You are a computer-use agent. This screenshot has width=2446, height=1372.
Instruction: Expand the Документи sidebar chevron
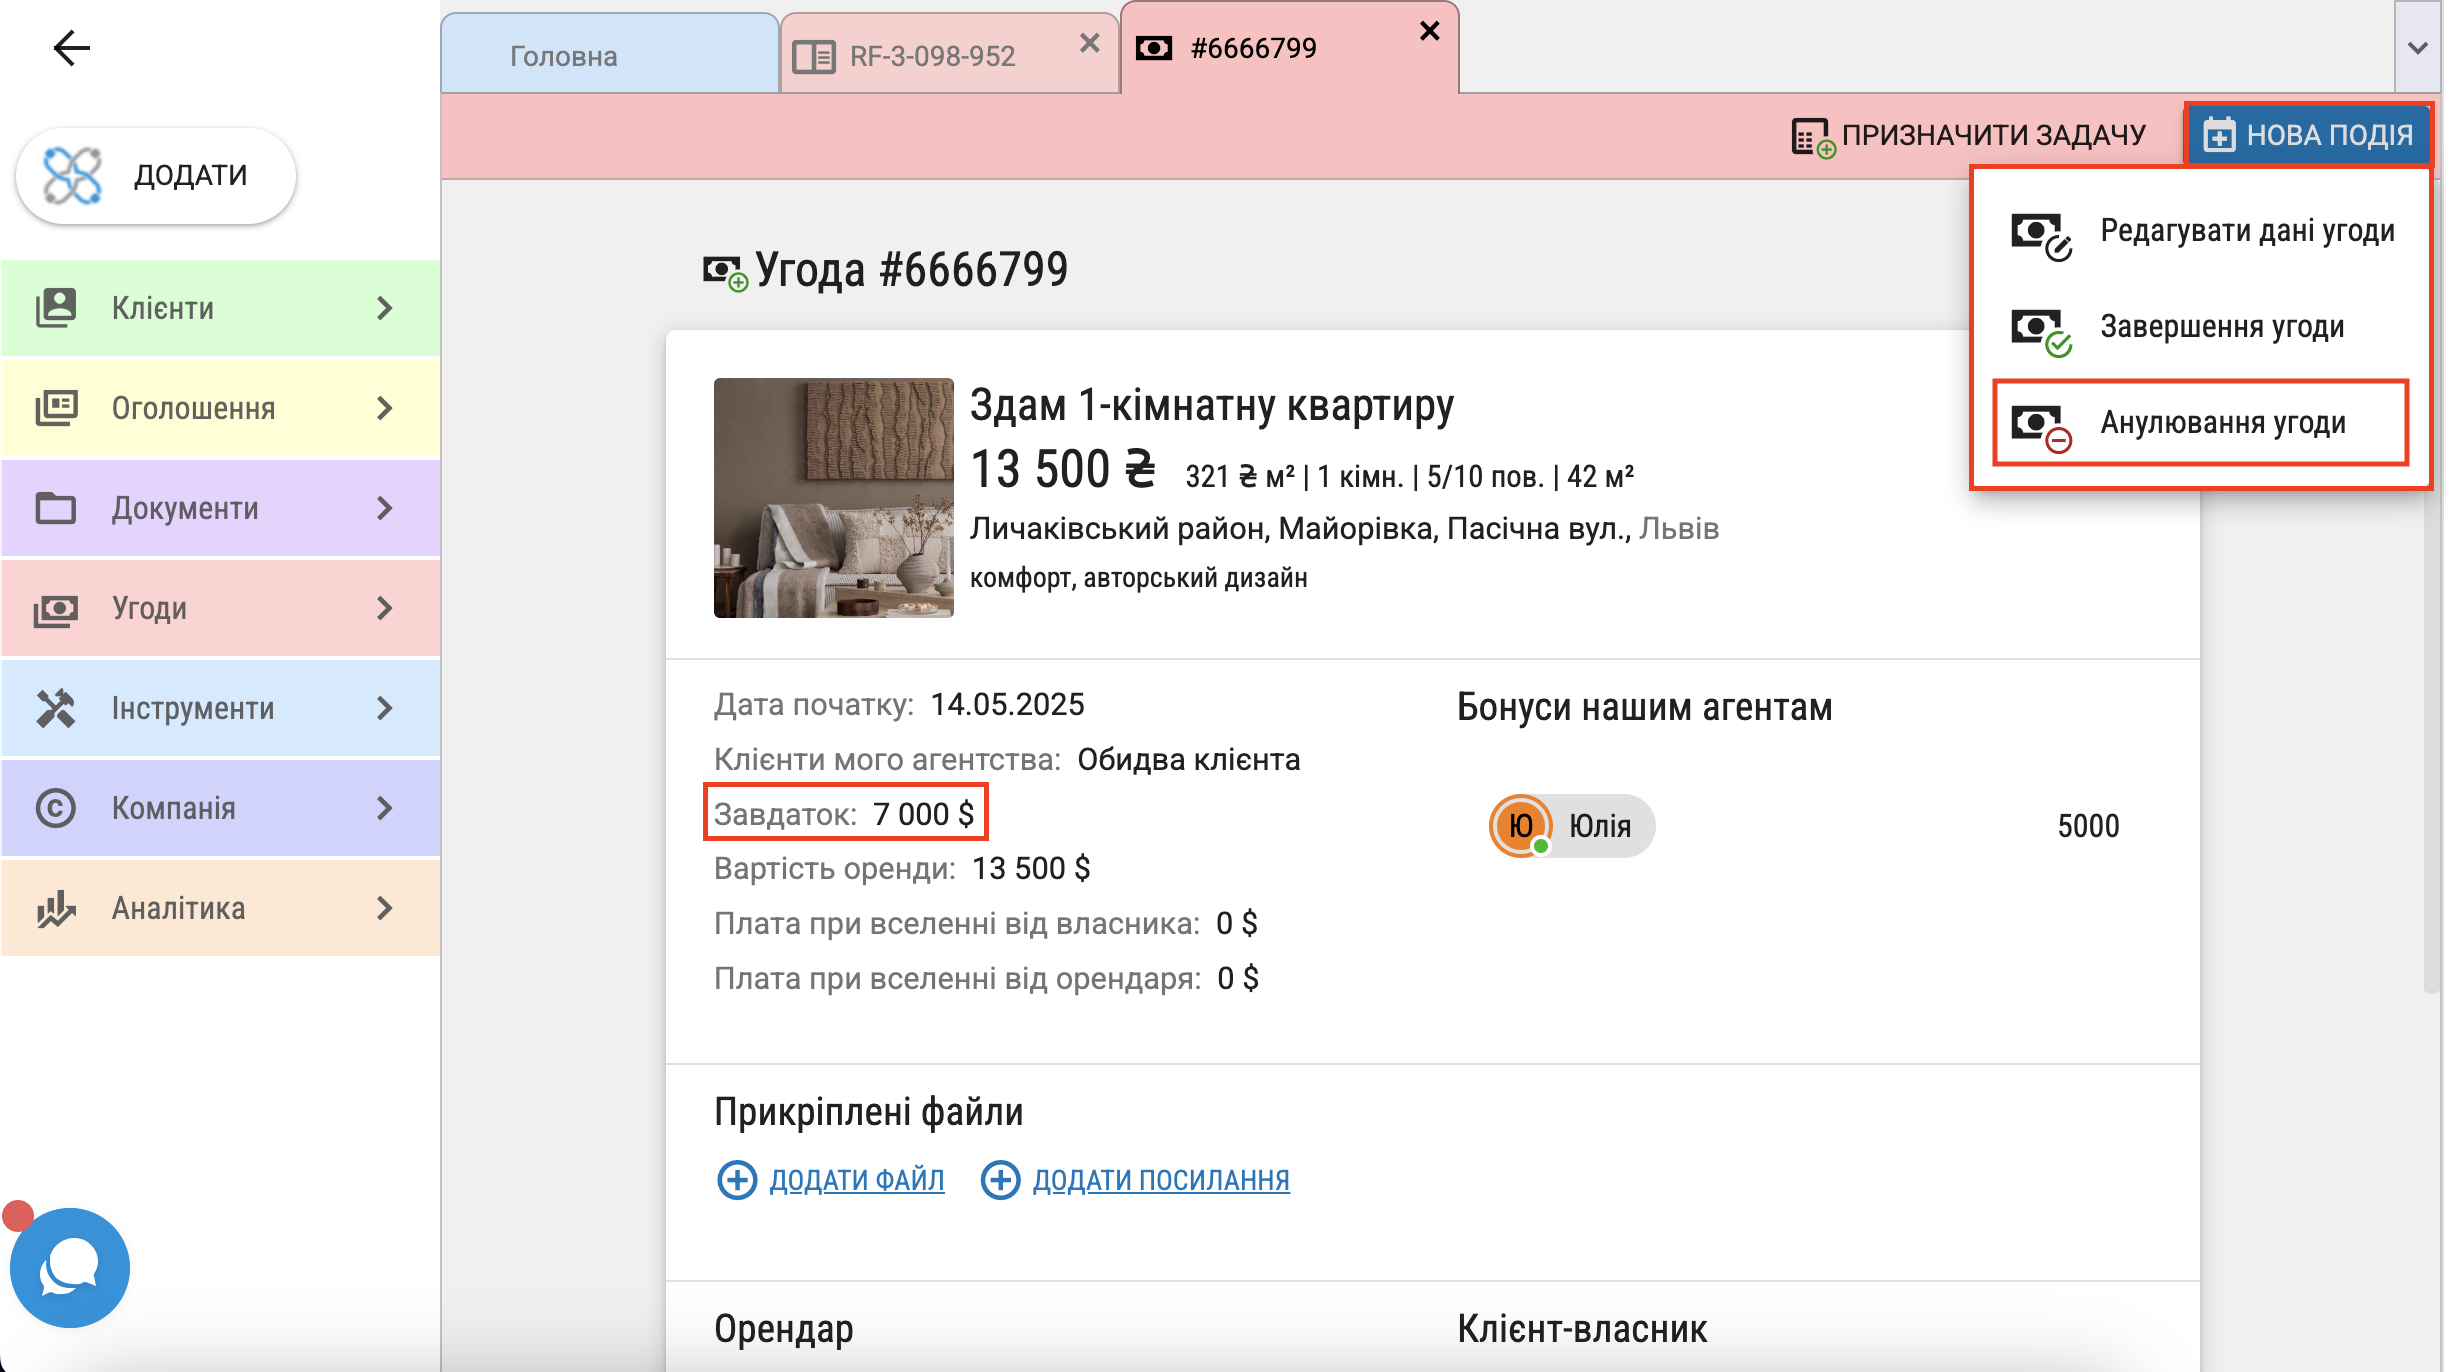click(x=385, y=508)
